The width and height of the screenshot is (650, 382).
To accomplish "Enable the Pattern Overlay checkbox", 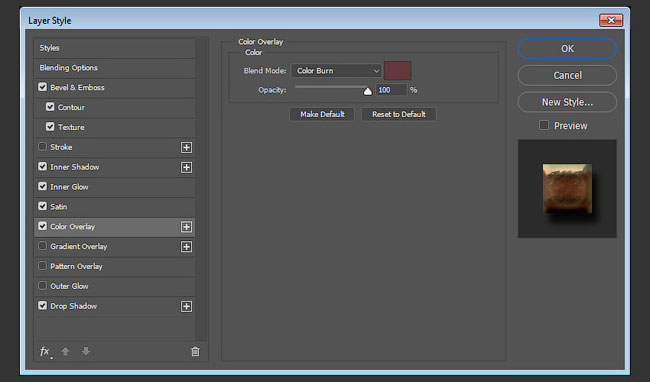I will (x=42, y=266).
